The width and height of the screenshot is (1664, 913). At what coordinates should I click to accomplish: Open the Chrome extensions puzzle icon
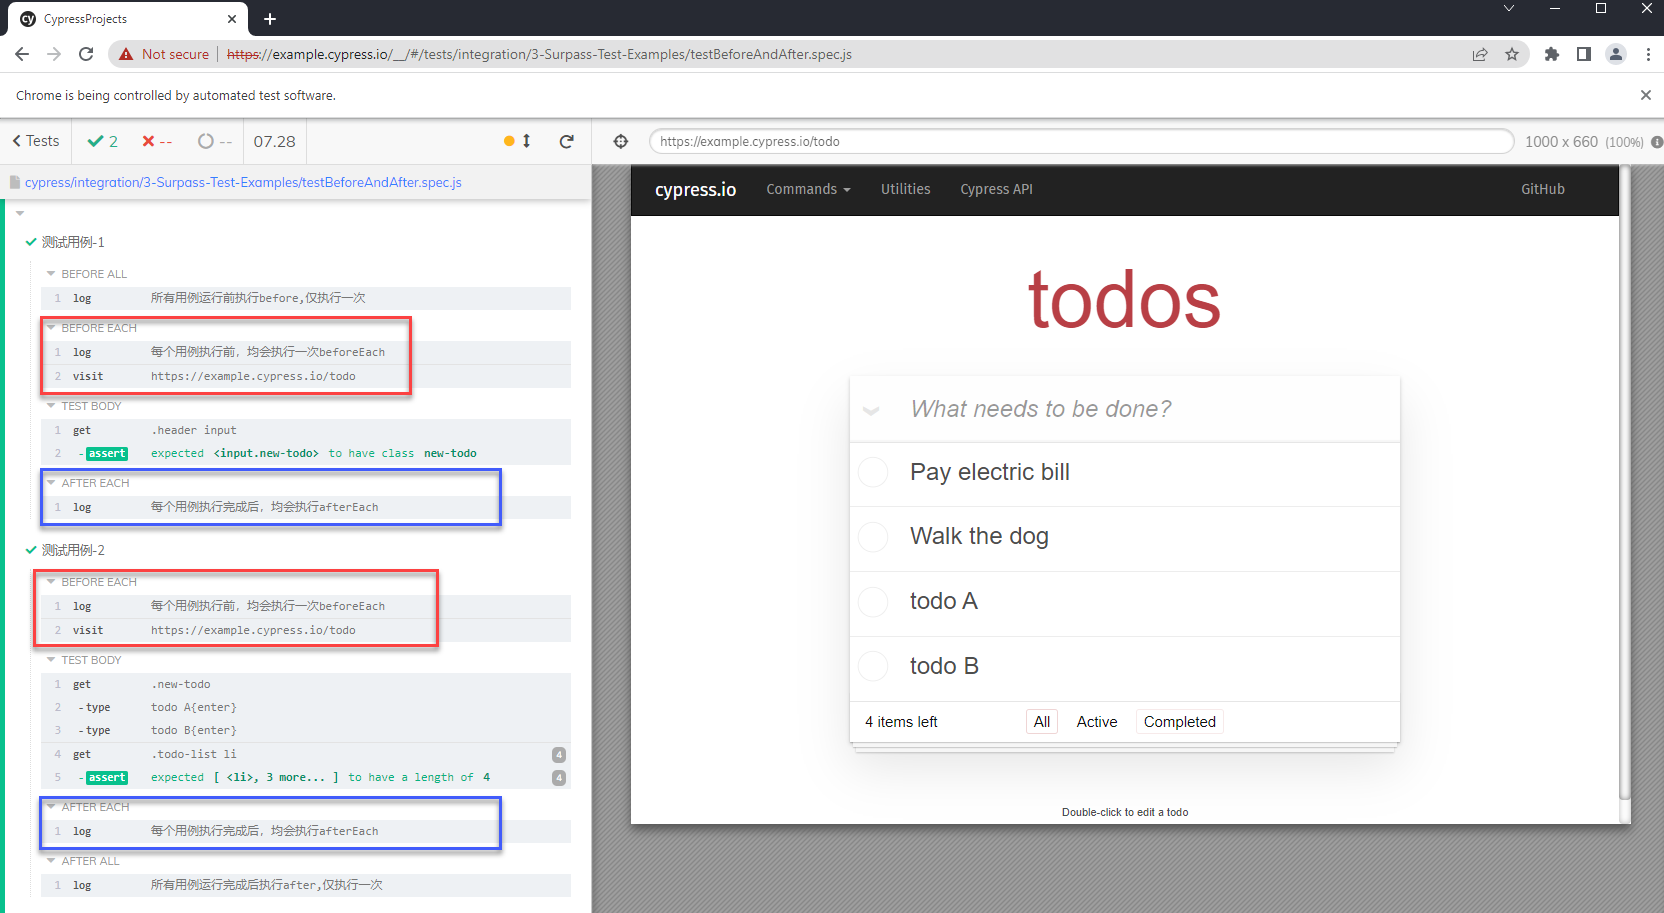point(1552,54)
